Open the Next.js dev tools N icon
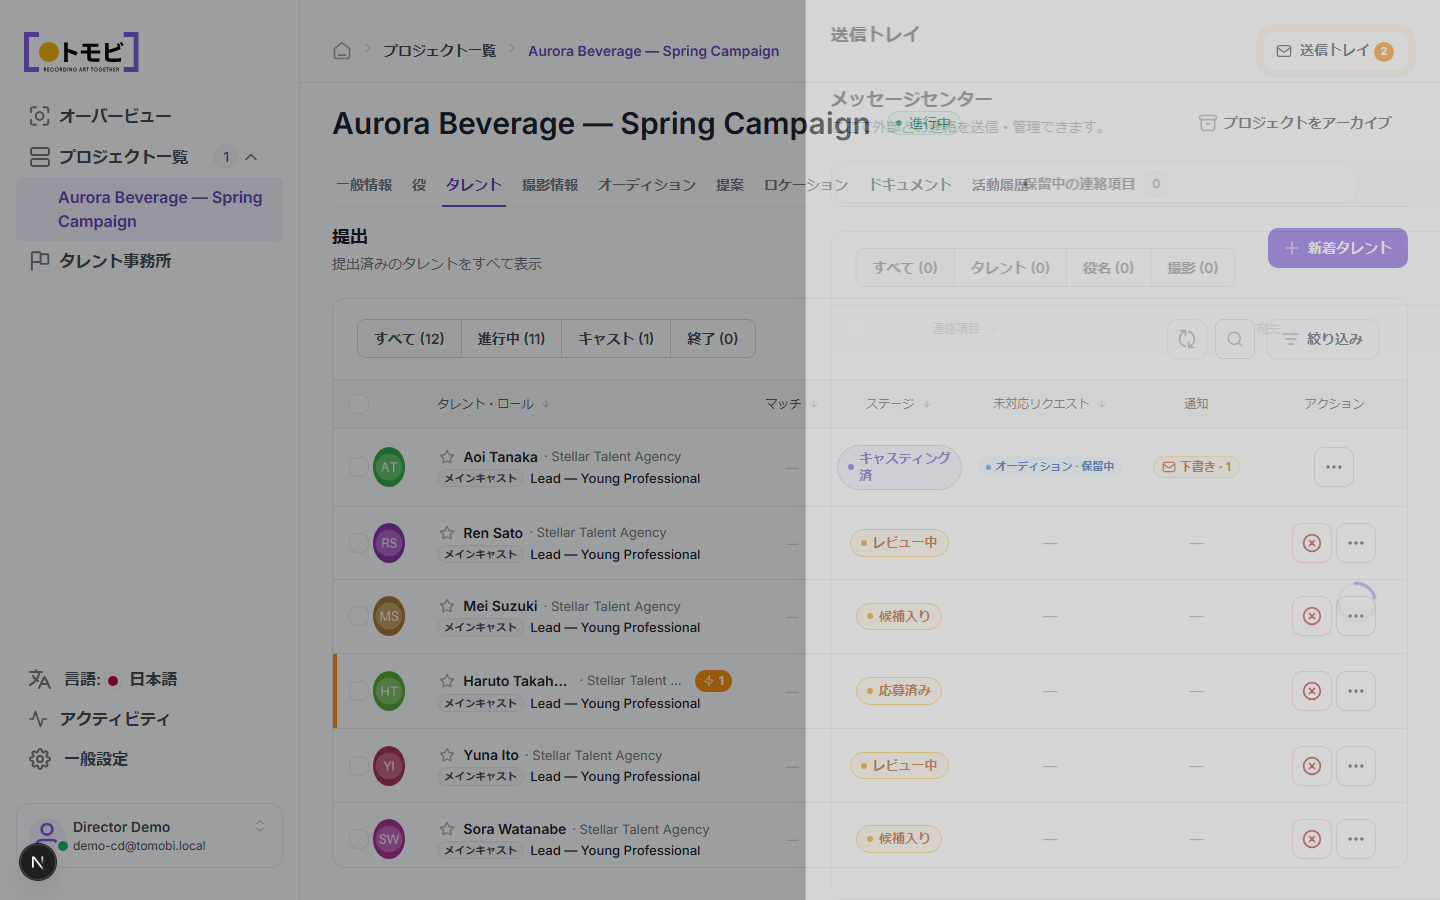 (x=38, y=862)
